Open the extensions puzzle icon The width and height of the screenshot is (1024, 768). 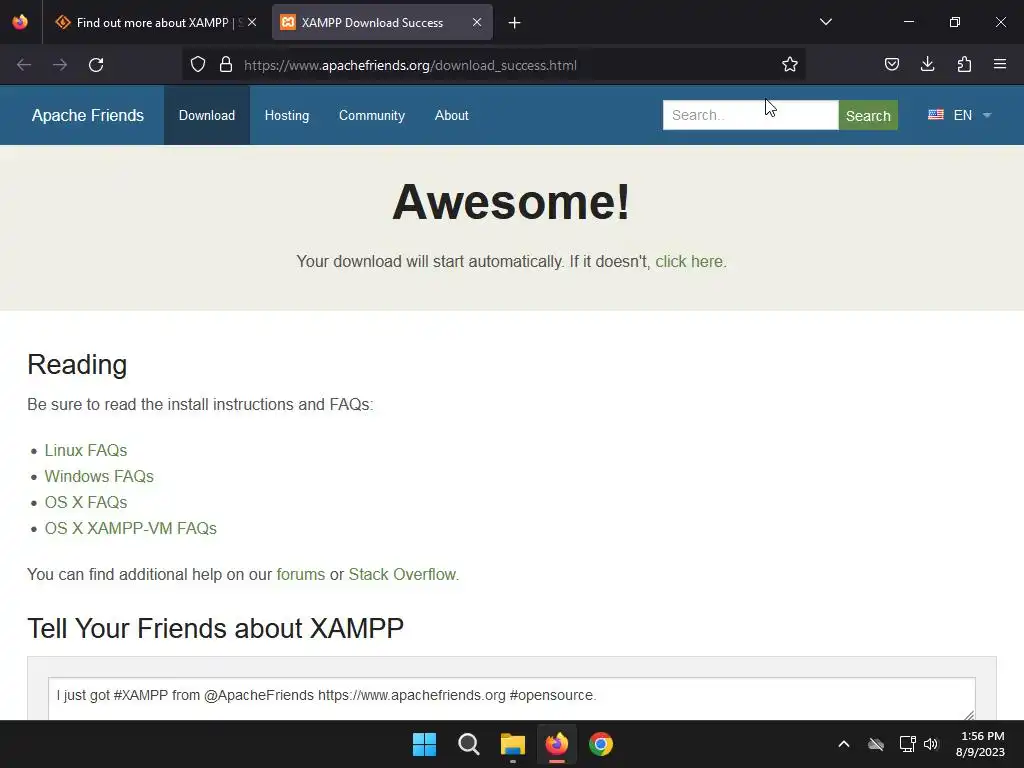point(964,65)
